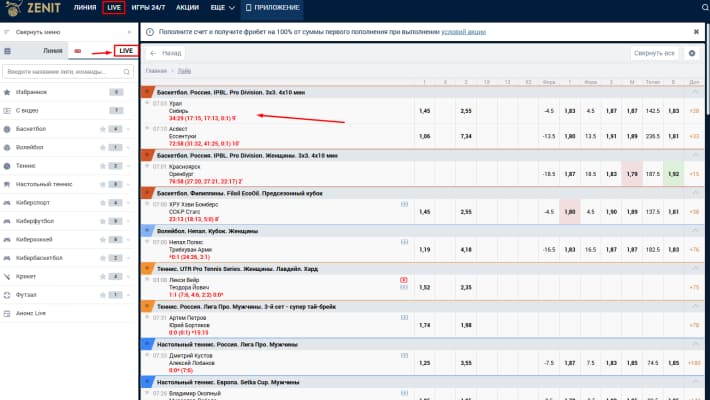The image size is (710, 400).
Task: Select the Настольный теннис icon in the sidebar
Action: [x=7, y=184]
